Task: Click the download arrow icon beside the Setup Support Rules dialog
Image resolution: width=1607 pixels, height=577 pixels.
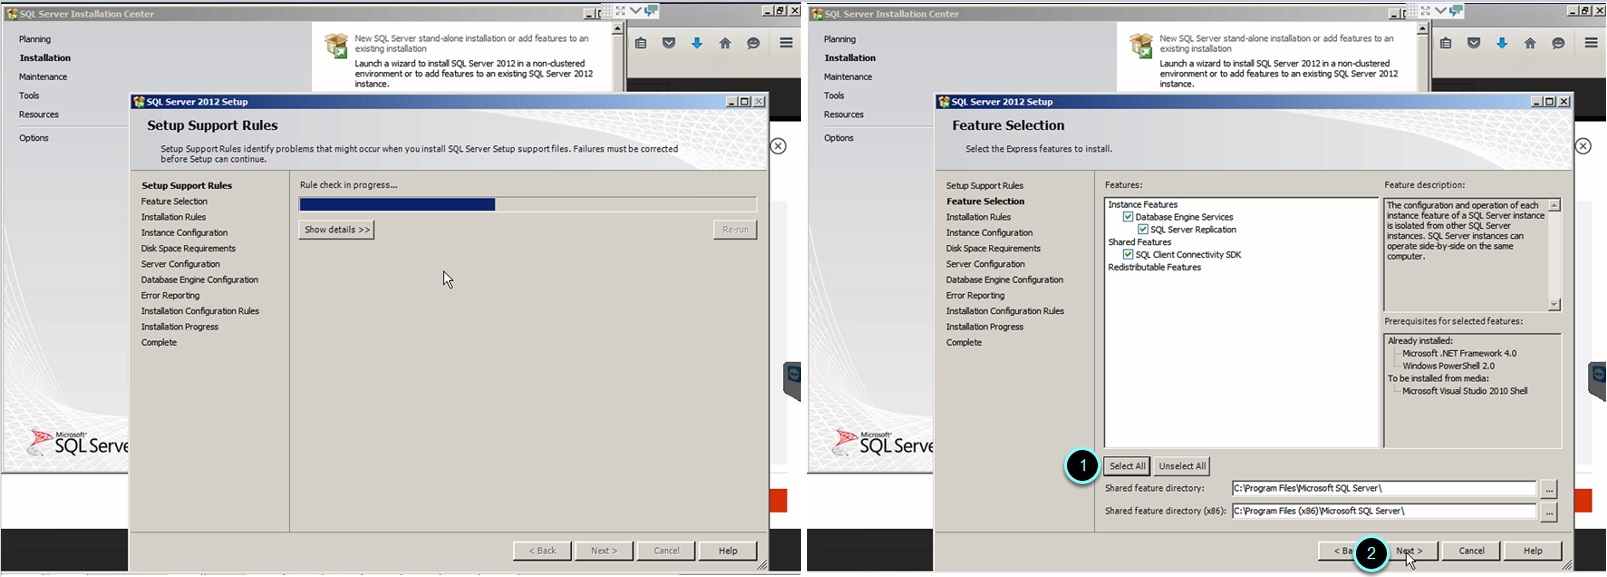Action: [x=697, y=43]
